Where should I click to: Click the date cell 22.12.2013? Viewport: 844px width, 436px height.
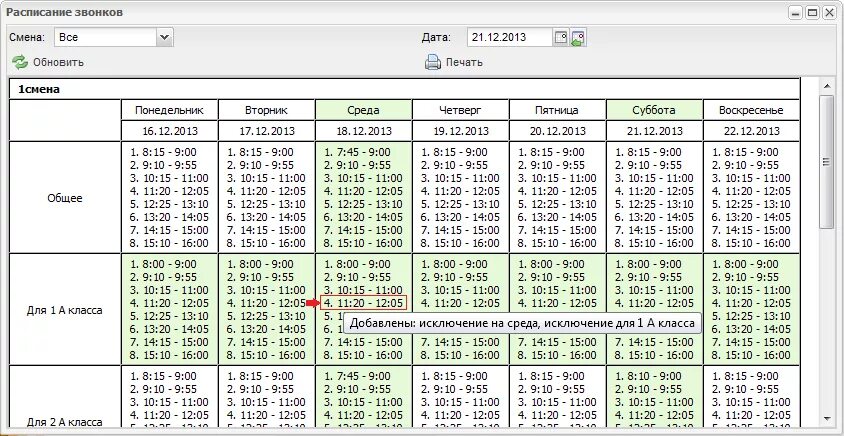pyautogui.click(x=751, y=131)
